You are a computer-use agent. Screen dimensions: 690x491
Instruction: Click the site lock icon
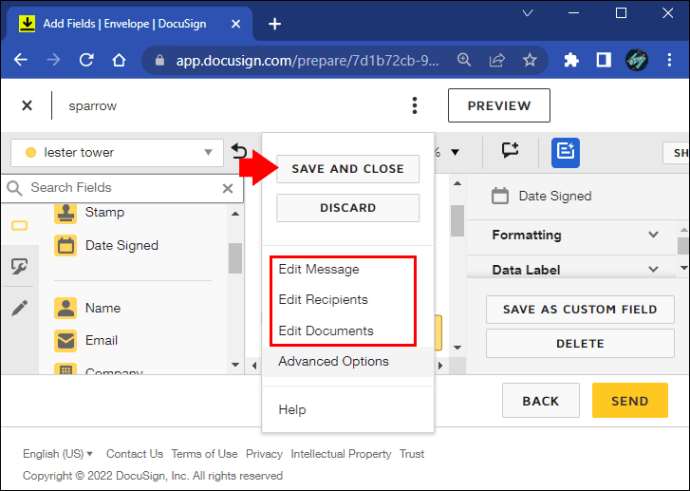160,60
